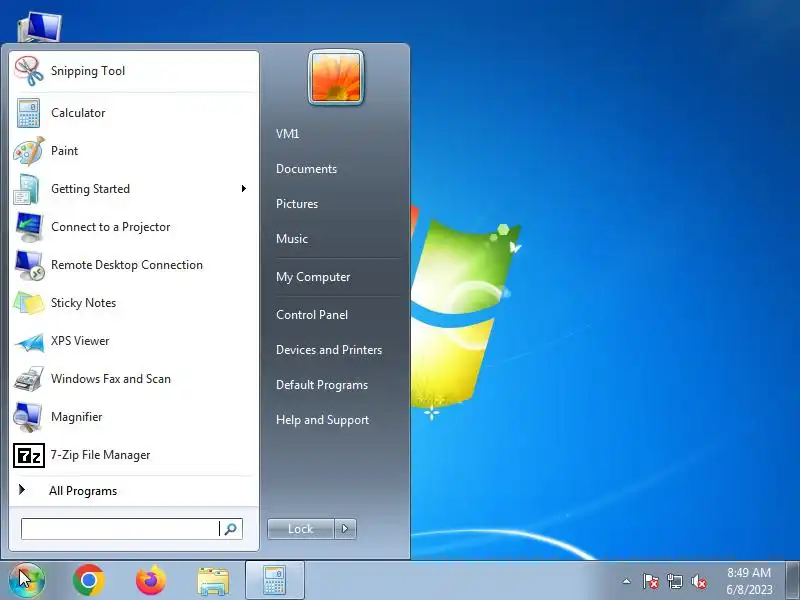This screenshot has height=600, width=800.
Task: Select the 7-Zip File Manager label
Action: tap(101, 455)
